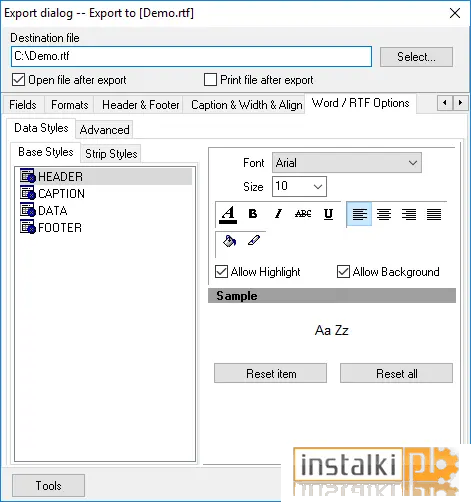Image resolution: width=471 pixels, height=502 pixels.
Task: Click the FOOTER style icon
Action: [28, 227]
